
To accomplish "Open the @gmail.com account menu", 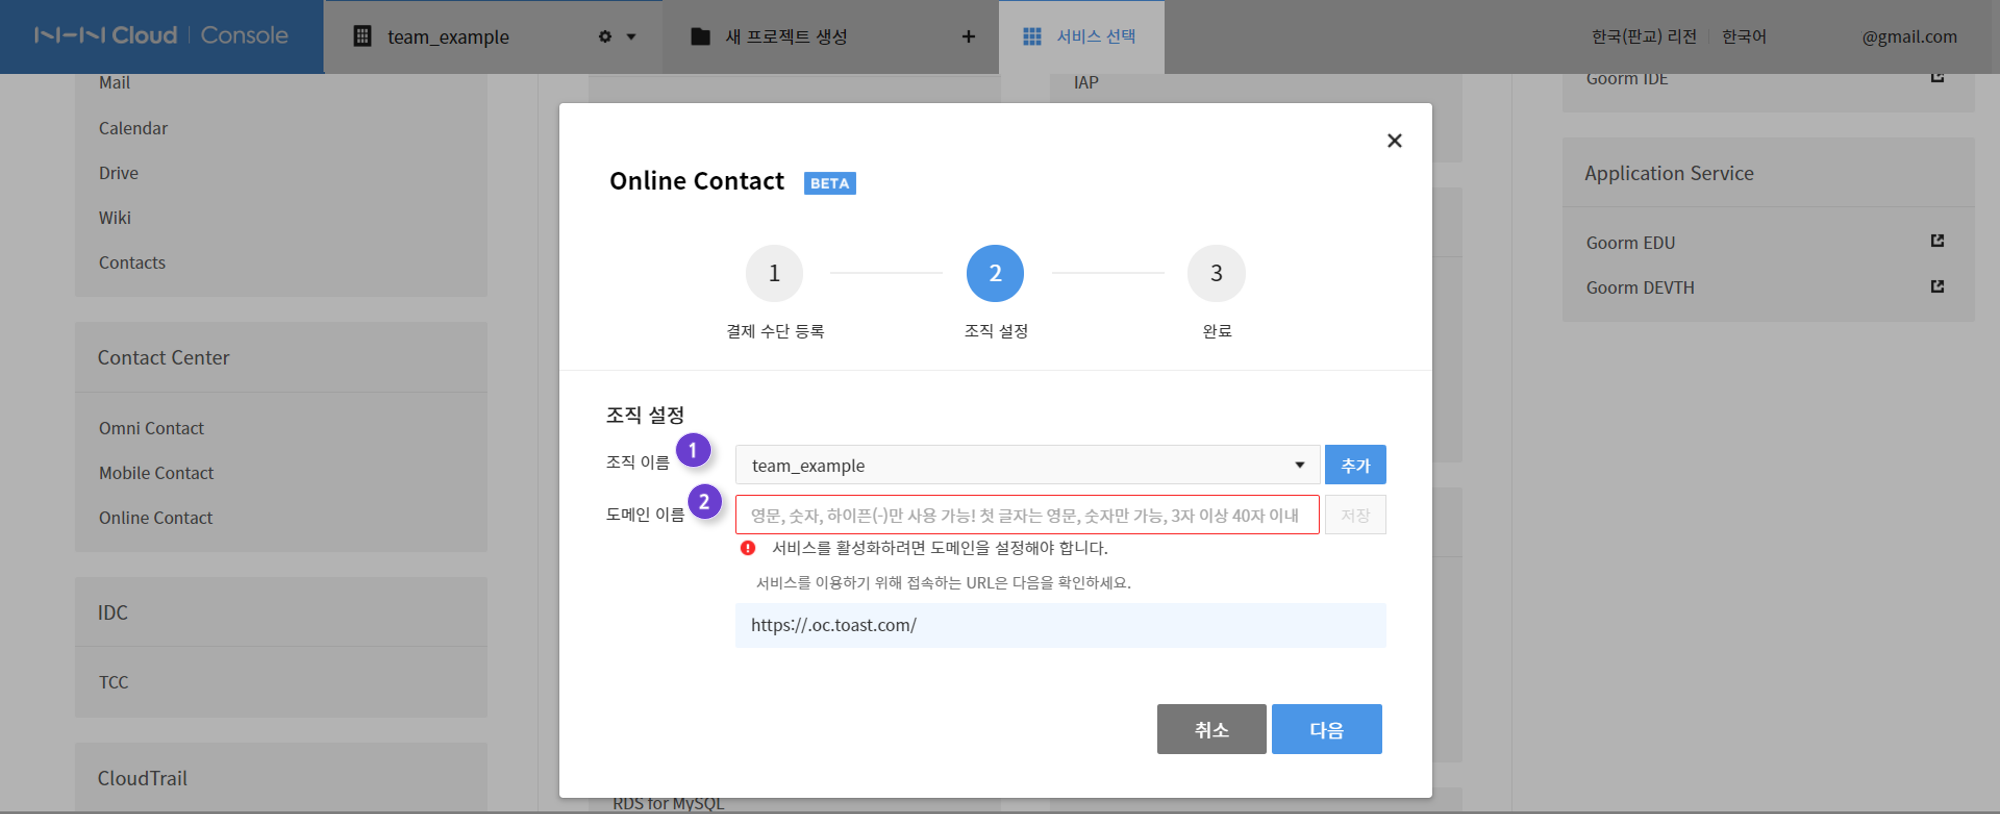I will [1909, 37].
